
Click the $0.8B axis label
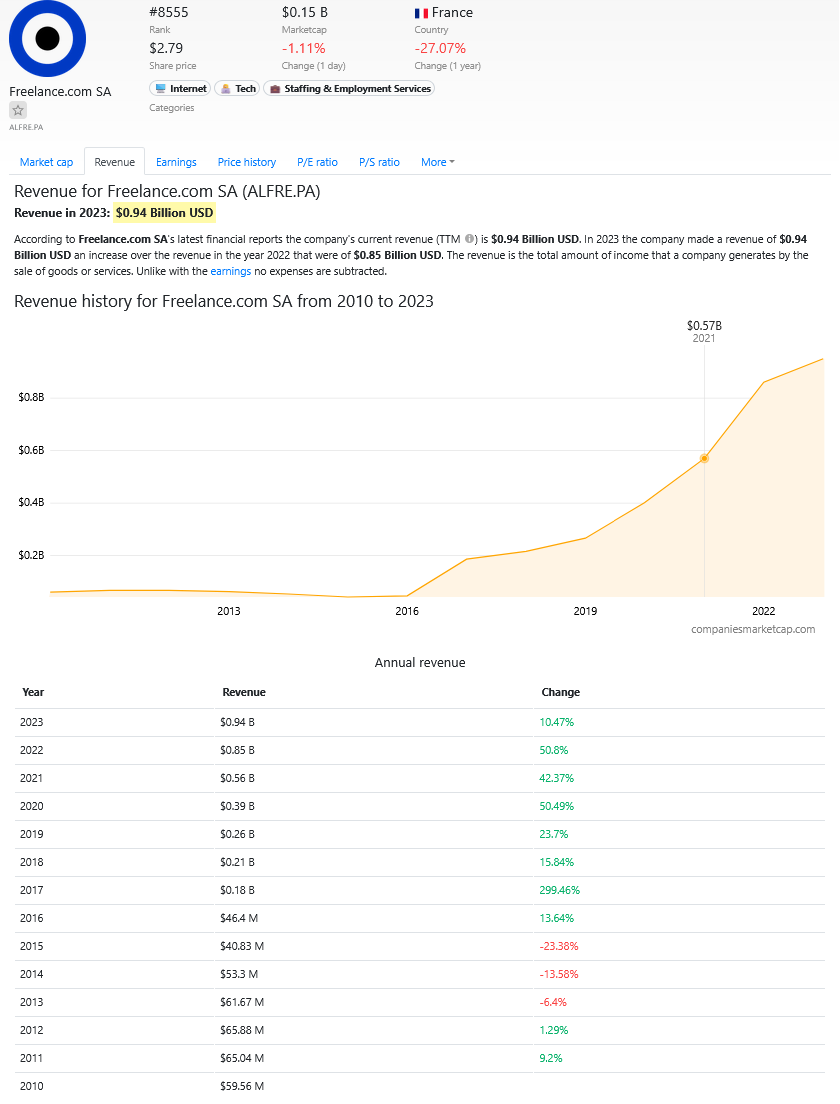coord(31,397)
